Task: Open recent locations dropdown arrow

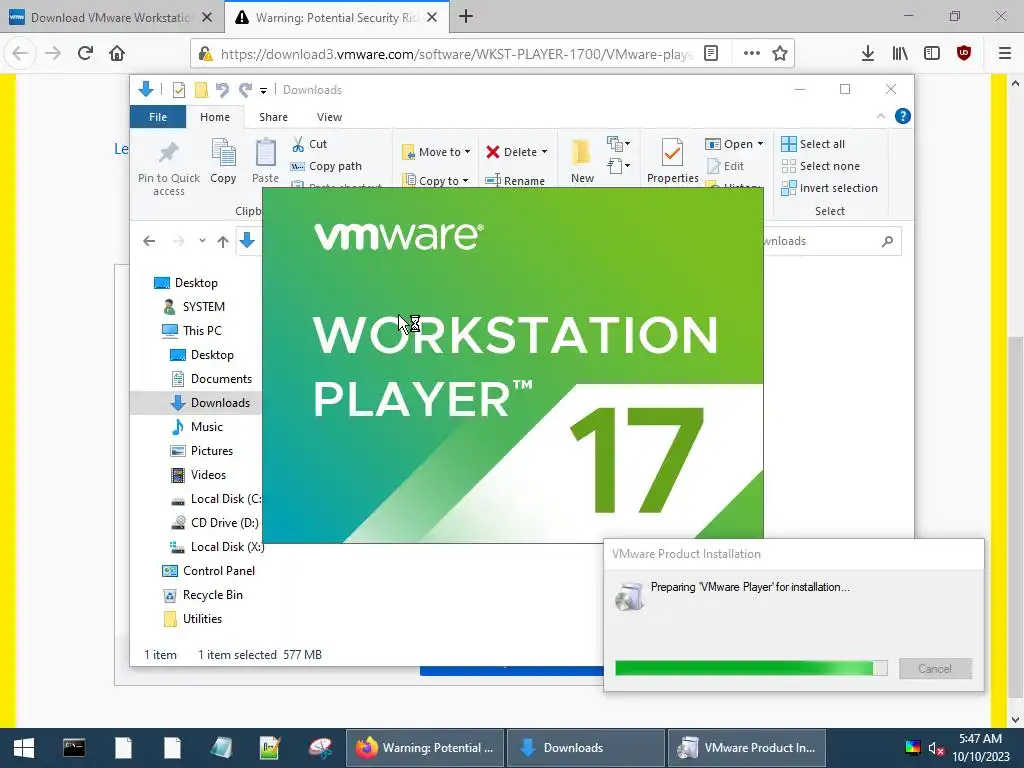Action: [202, 241]
